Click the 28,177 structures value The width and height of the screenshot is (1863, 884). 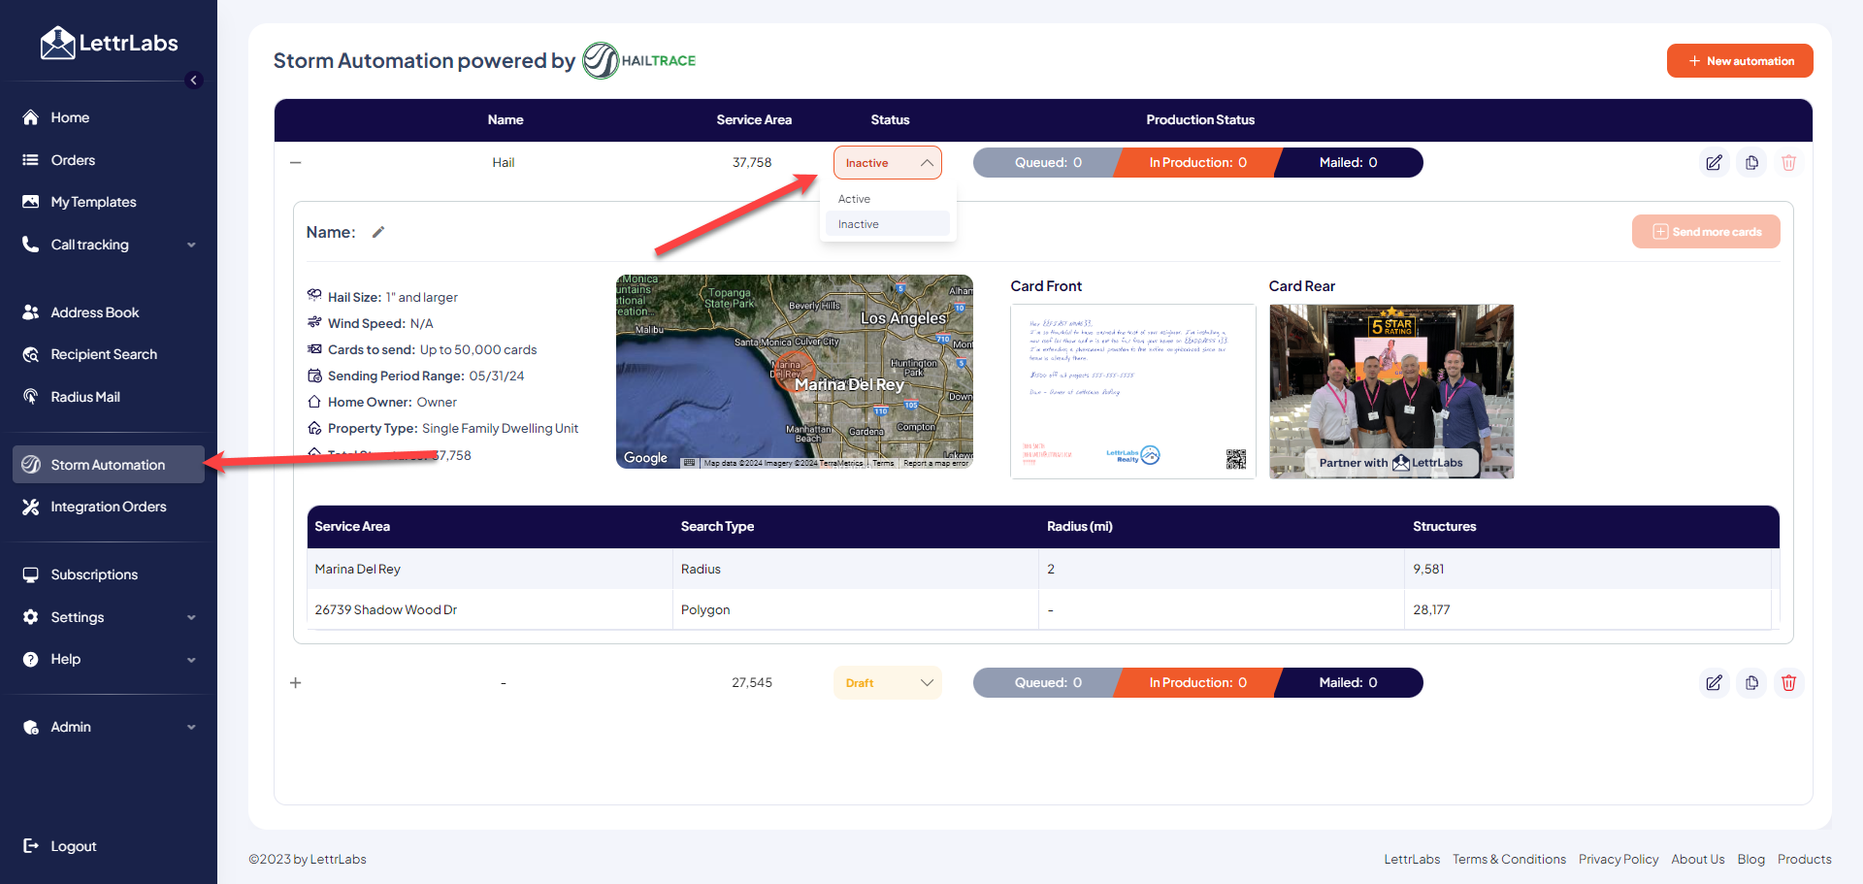point(1431,609)
